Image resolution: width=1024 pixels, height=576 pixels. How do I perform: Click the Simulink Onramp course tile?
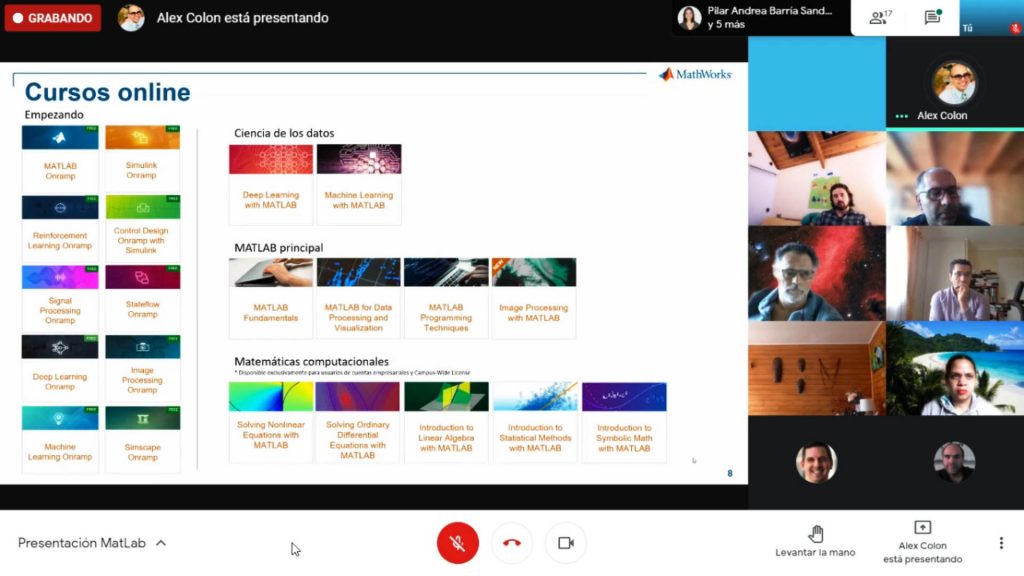pos(142,158)
